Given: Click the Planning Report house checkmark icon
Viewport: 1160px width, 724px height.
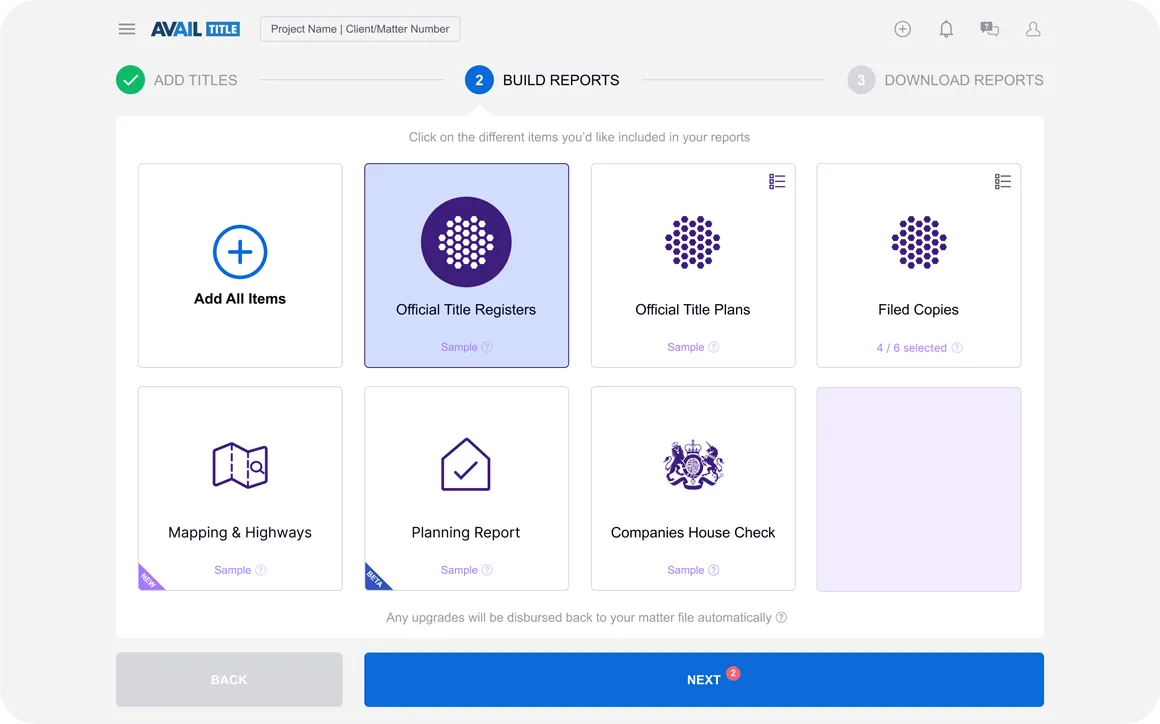Looking at the screenshot, I should [466, 464].
